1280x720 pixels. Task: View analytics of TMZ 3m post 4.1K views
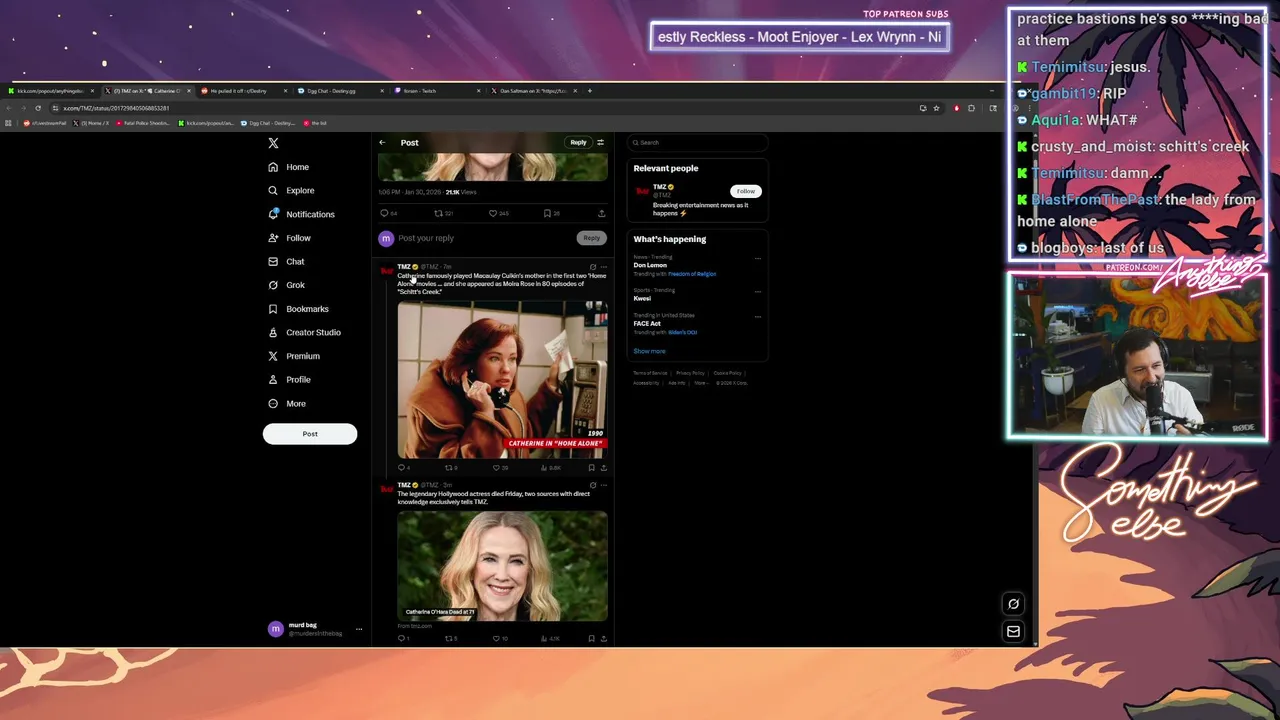[551, 638]
